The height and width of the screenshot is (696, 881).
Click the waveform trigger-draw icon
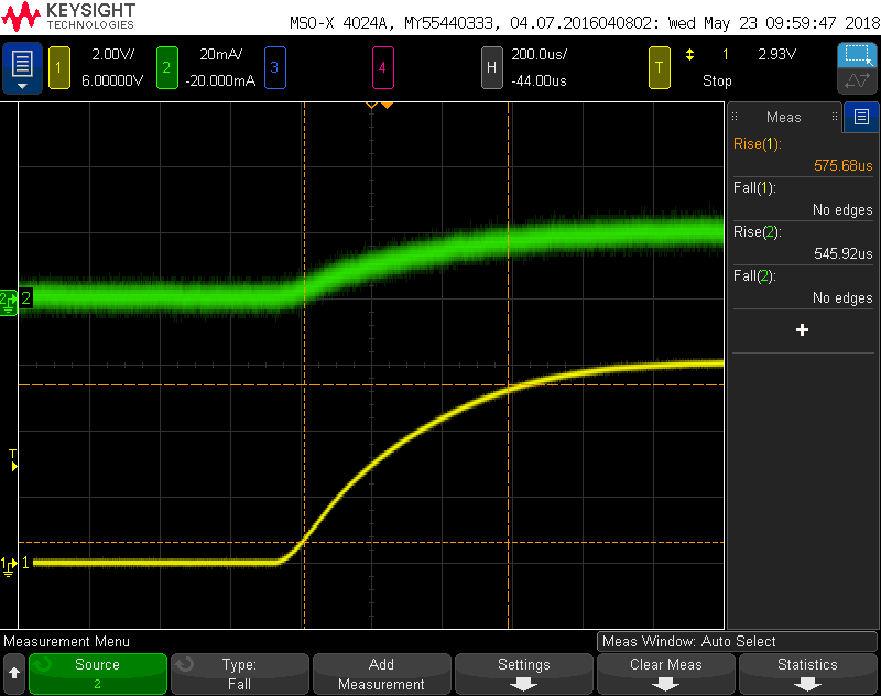click(857, 81)
